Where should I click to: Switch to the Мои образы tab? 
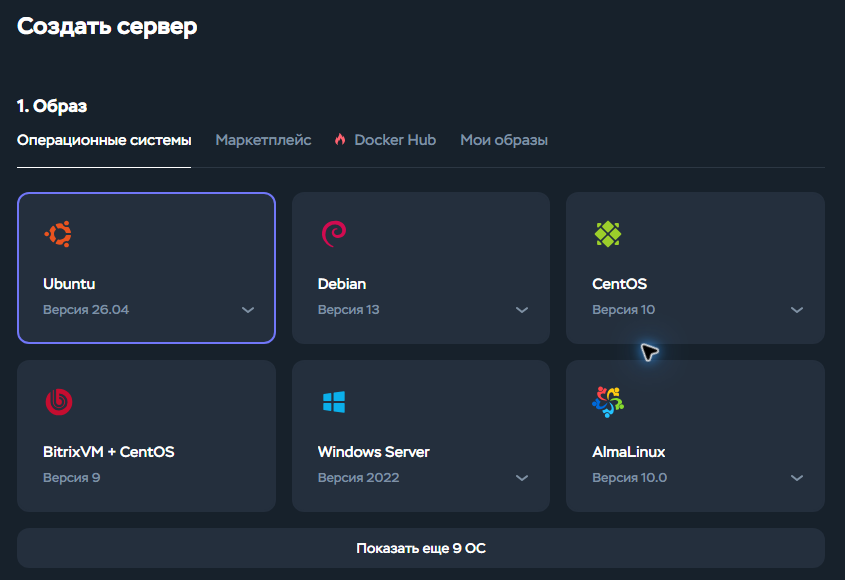504,140
